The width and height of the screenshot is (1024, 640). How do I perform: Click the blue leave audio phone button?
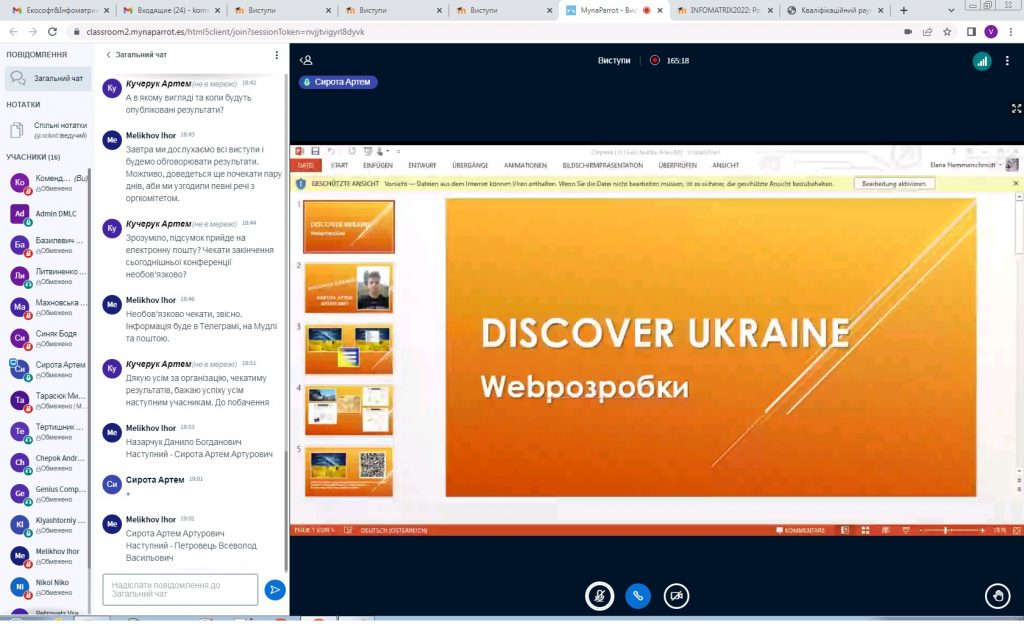point(638,596)
